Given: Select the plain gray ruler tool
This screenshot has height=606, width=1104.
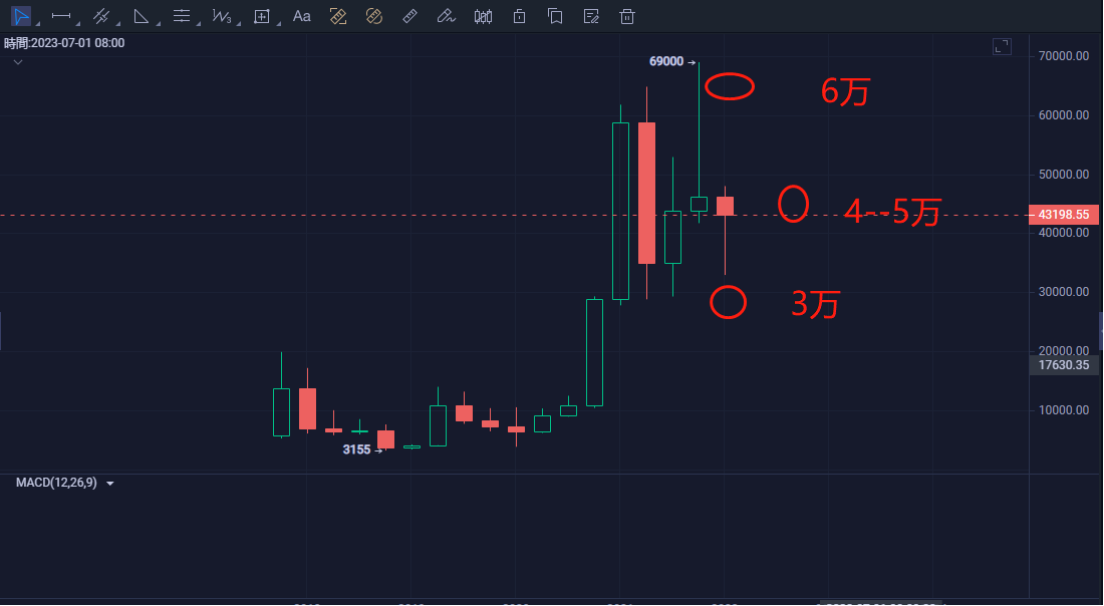Looking at the screenshot, I should coord(410,15).
